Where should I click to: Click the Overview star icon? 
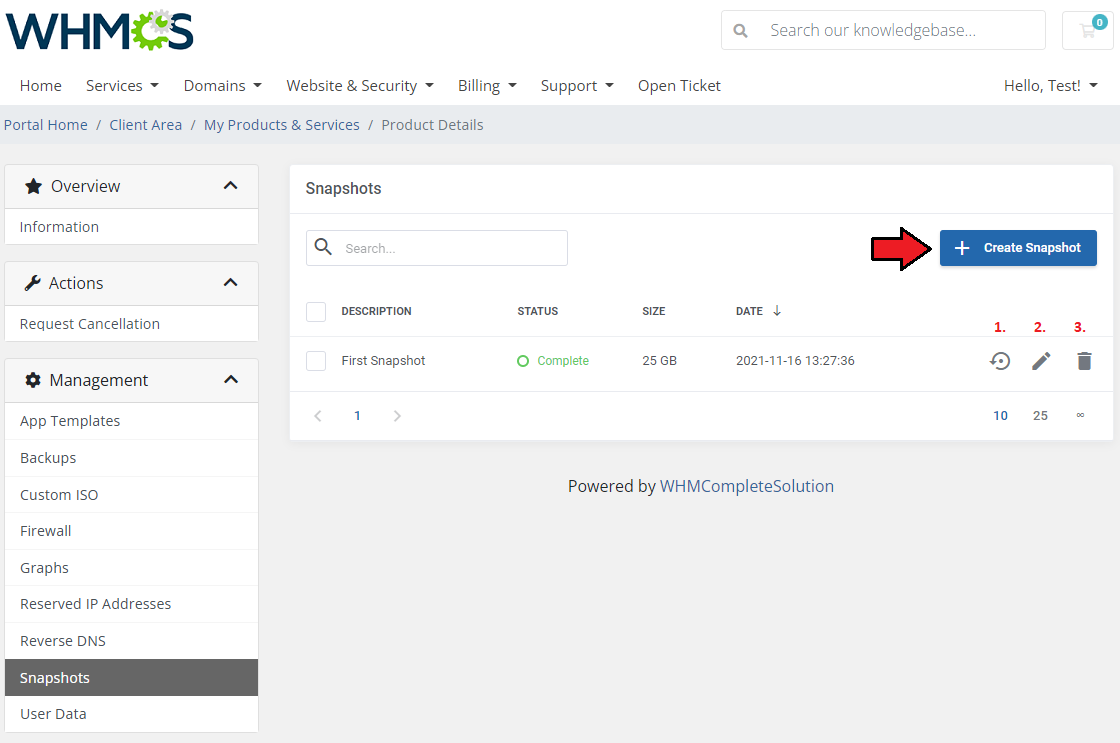(33, 186)
